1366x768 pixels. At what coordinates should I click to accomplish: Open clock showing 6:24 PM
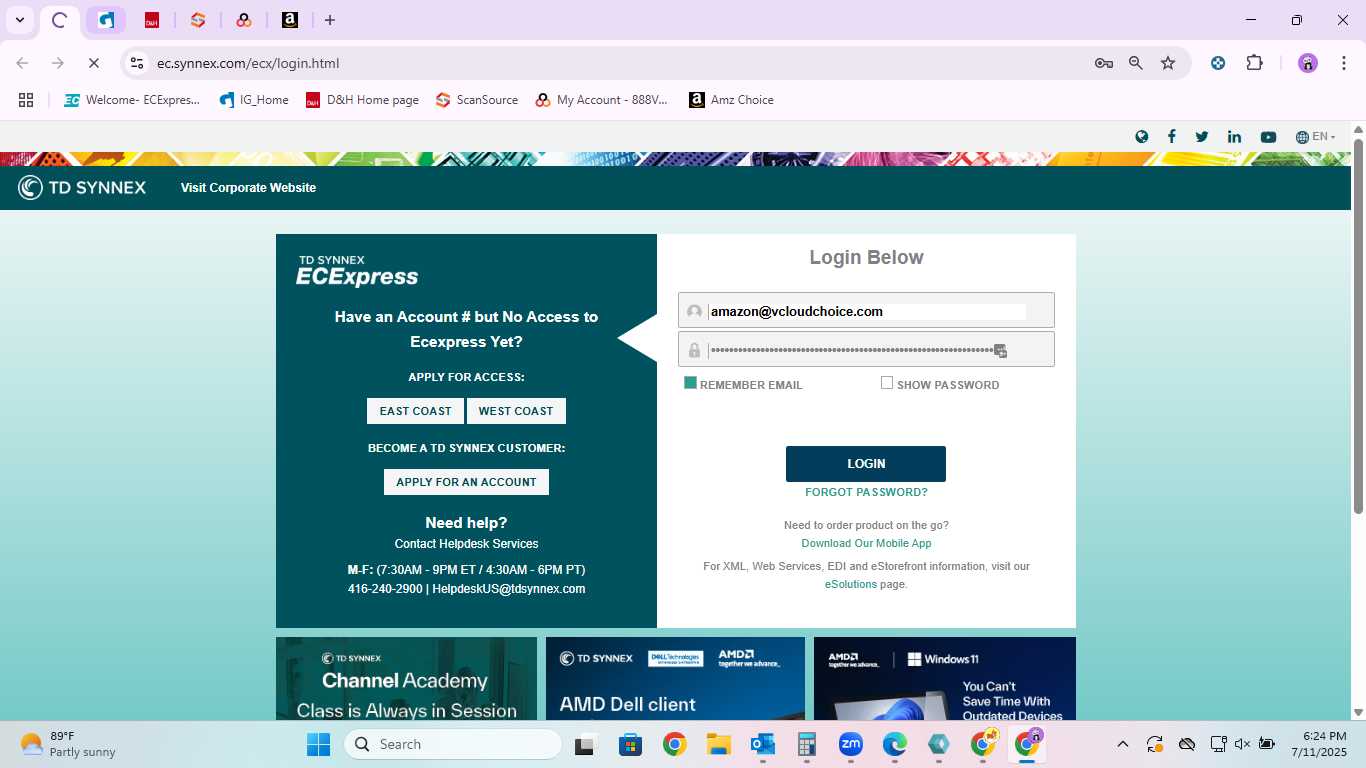click(1318, 744)
